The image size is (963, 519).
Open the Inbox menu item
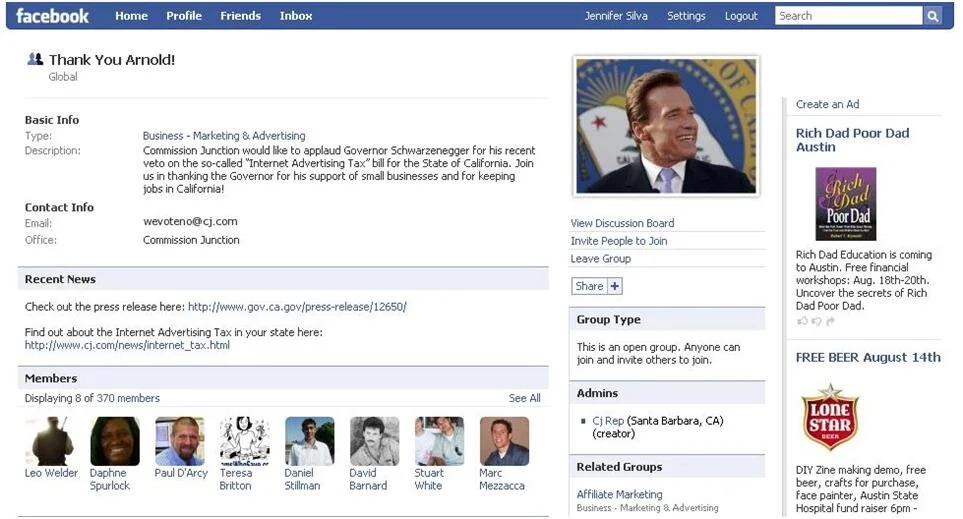295,16
